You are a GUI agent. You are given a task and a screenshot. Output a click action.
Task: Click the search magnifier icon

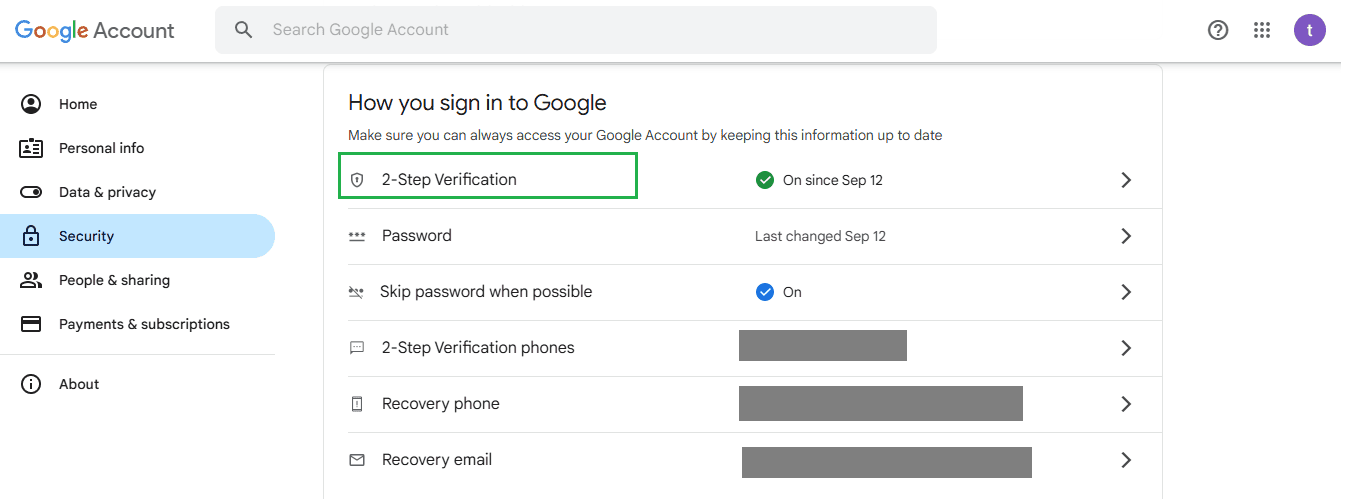coord(244,30)
